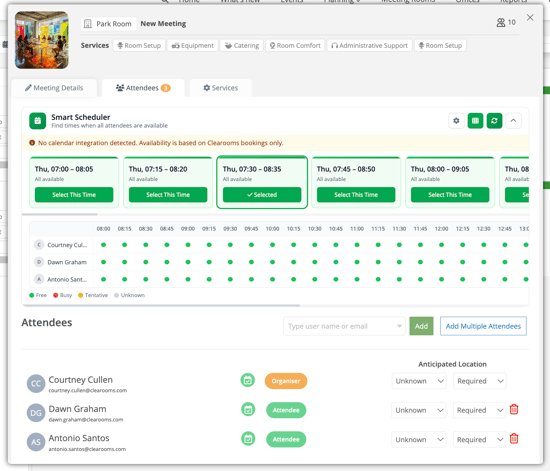The height and width of the screenshot is (471, 550).
Task: Switch Smart Scheduler to grid view
Action: pyautogui.click(x=475, y=121)
